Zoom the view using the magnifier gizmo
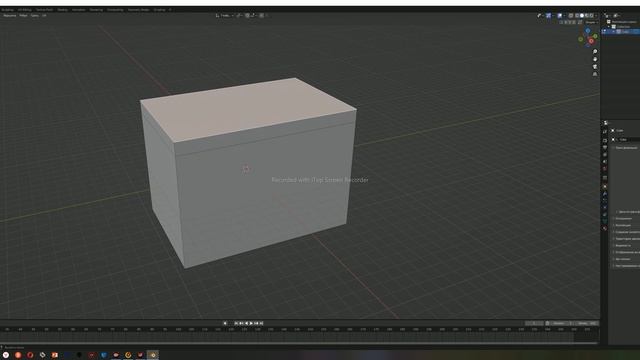Viewport: 640px width, 360px height. (595, 51)
